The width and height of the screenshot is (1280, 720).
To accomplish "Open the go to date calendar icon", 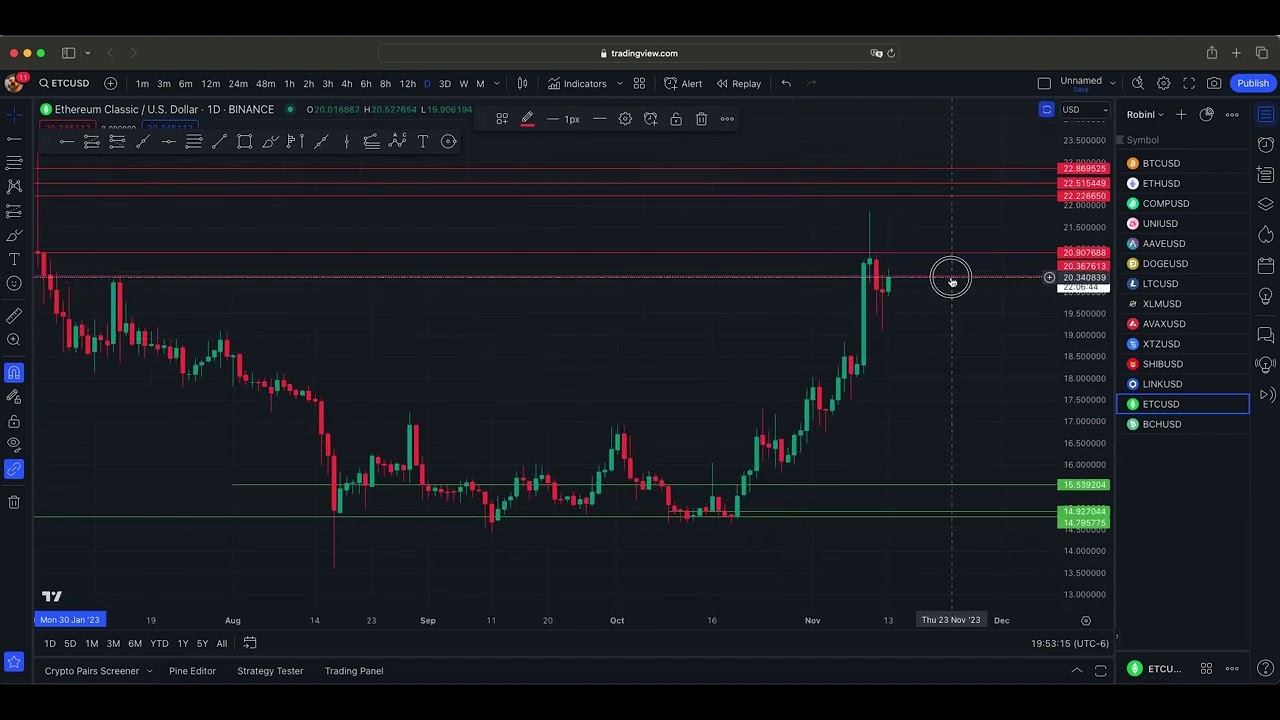I will tap(250, 643).
